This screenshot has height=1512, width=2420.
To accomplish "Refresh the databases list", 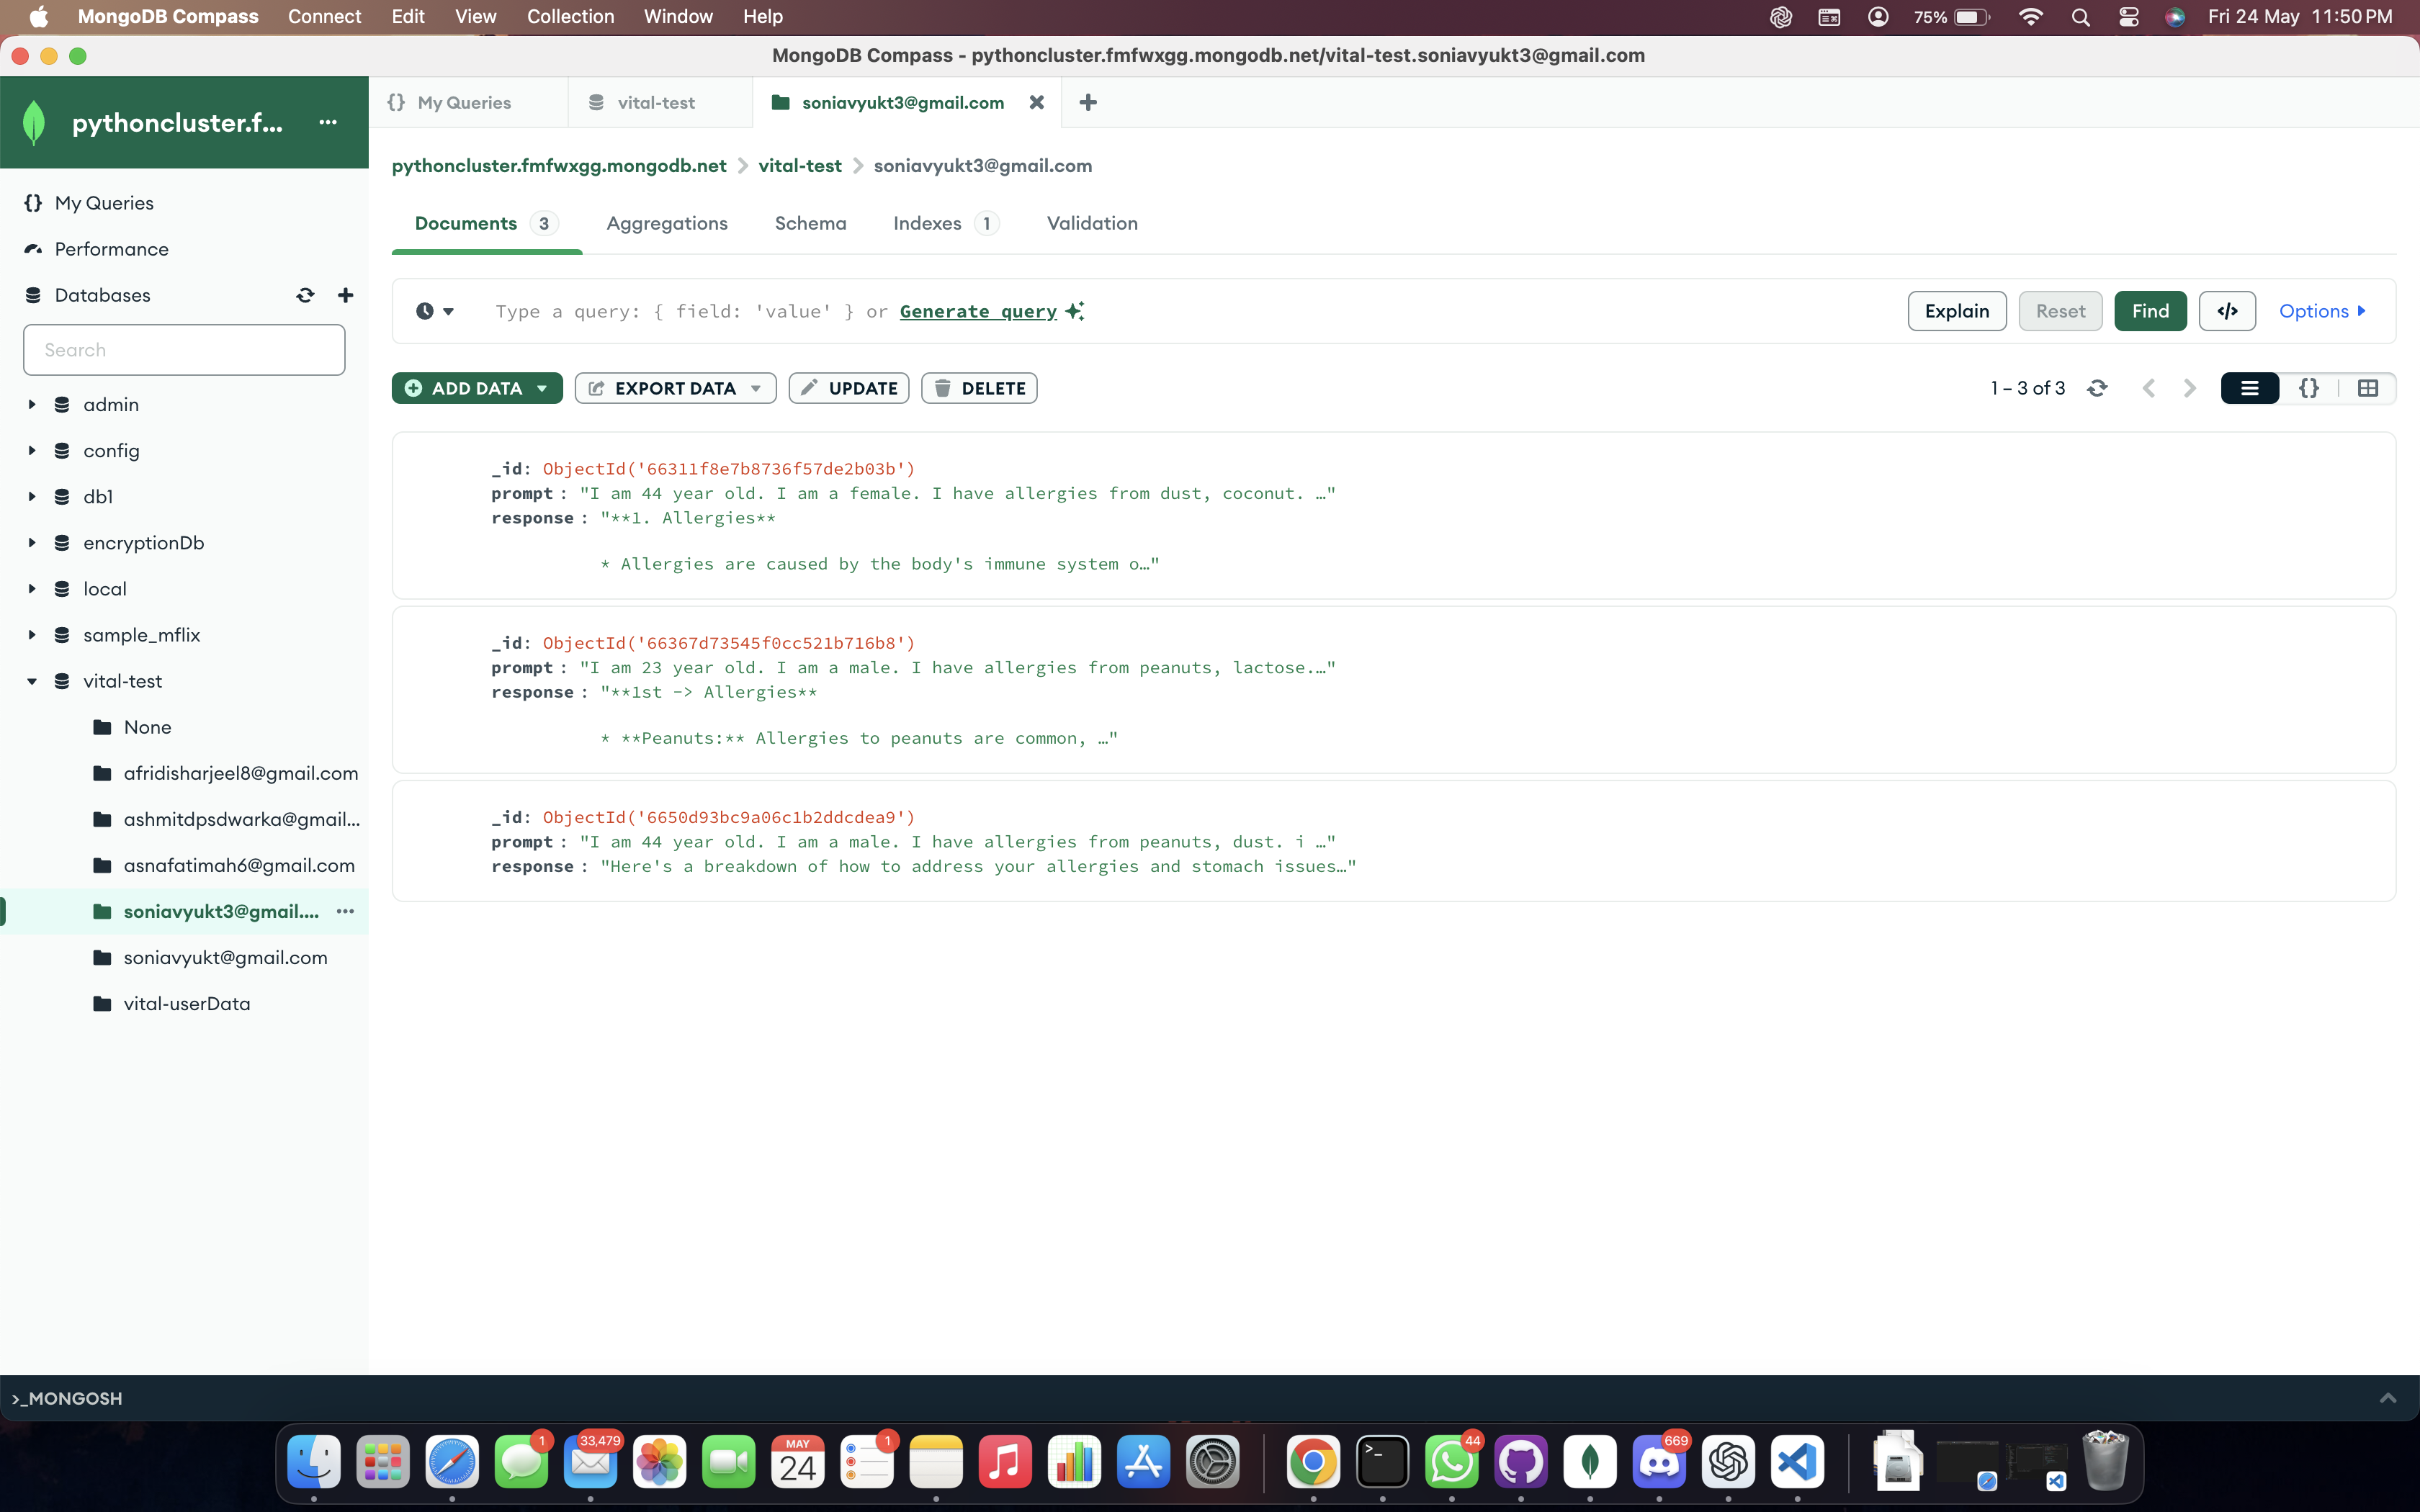I will coord(305,295).
